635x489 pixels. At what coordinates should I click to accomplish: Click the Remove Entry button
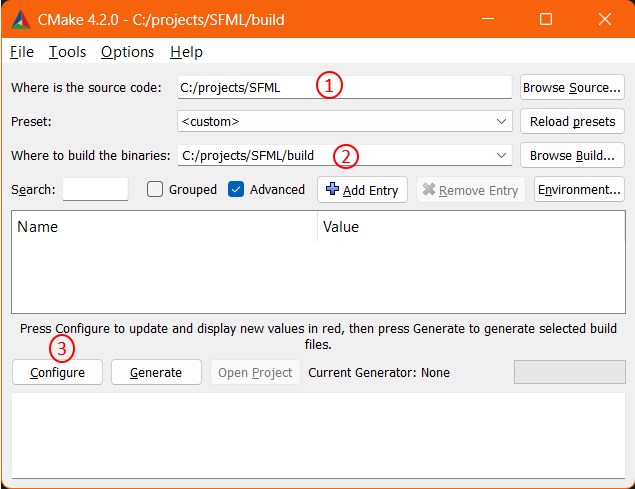point(471,190)
